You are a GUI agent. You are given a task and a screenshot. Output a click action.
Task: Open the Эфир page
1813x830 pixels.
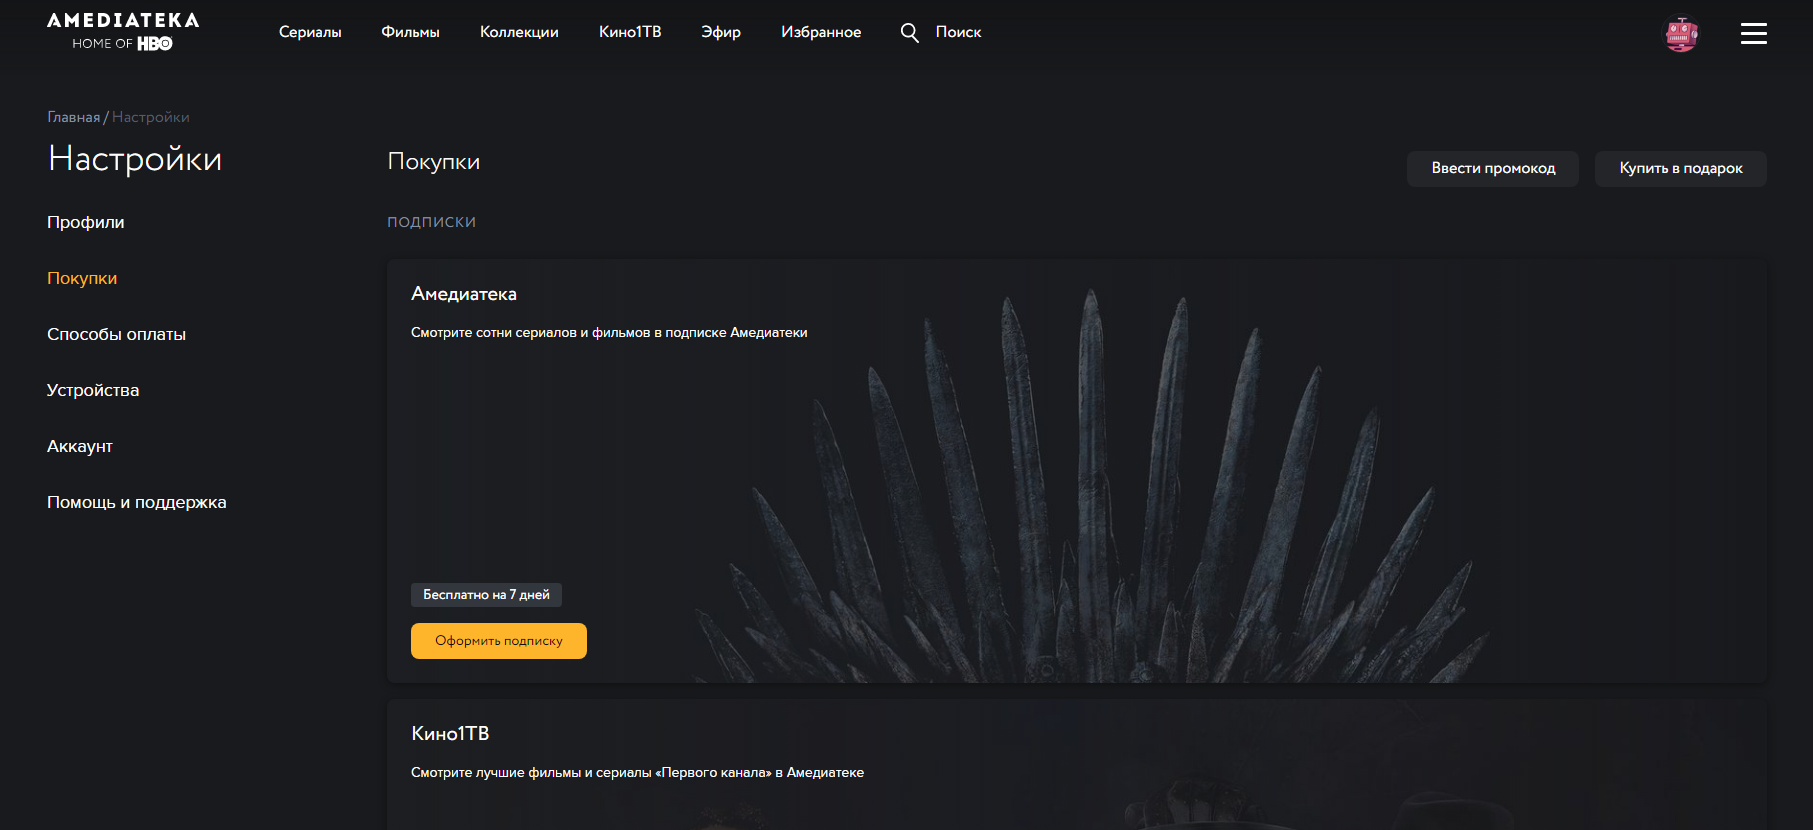click(721, 32)
